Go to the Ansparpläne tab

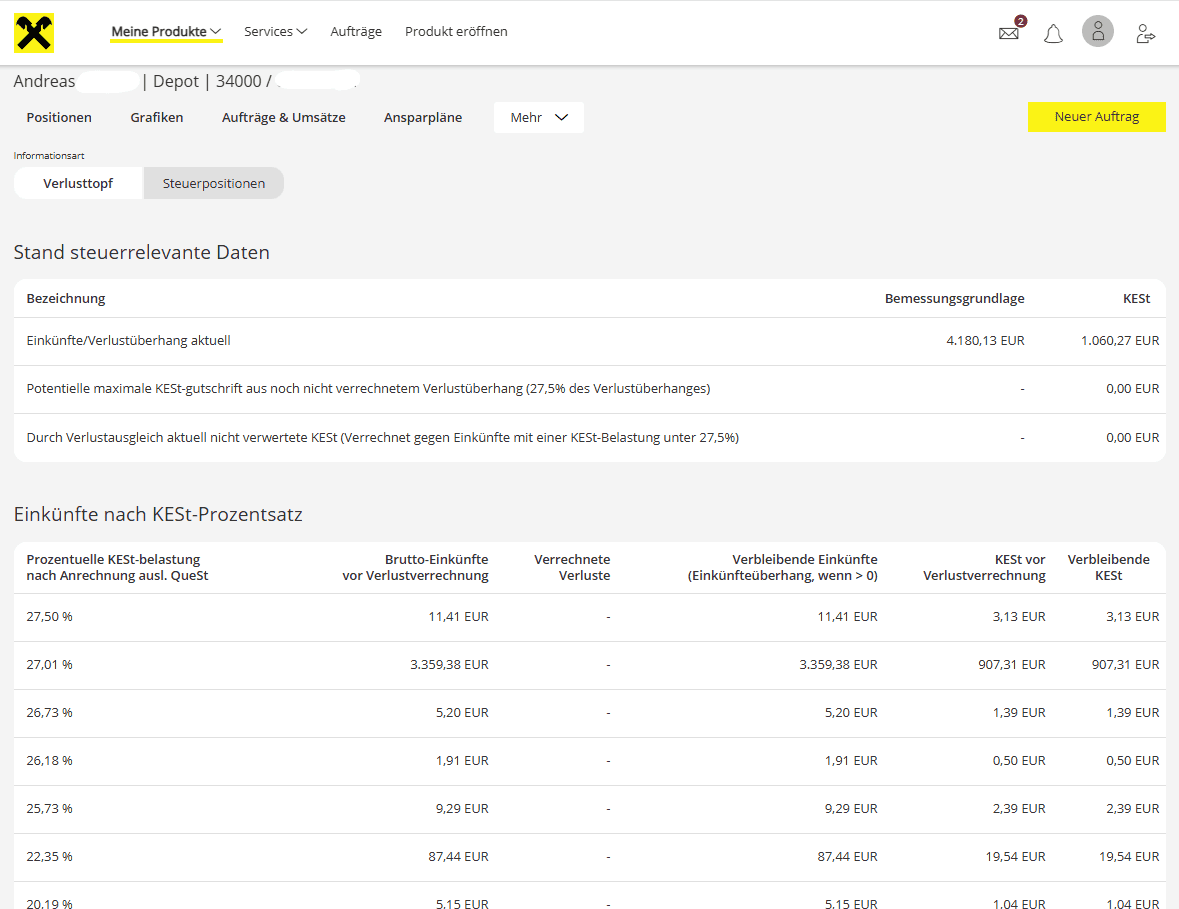[423, 118]
